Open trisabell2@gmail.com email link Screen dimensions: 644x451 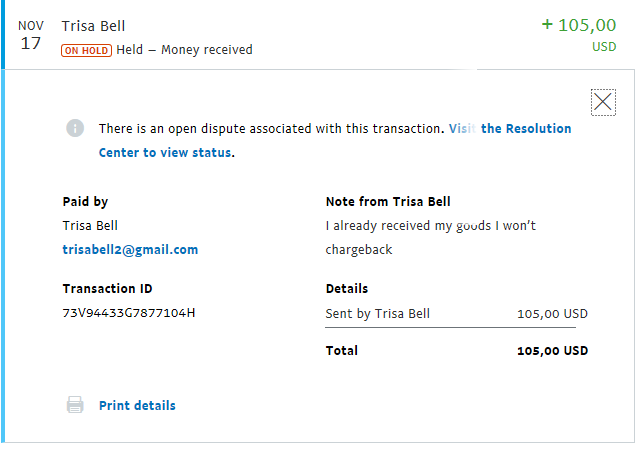(130, 249)
